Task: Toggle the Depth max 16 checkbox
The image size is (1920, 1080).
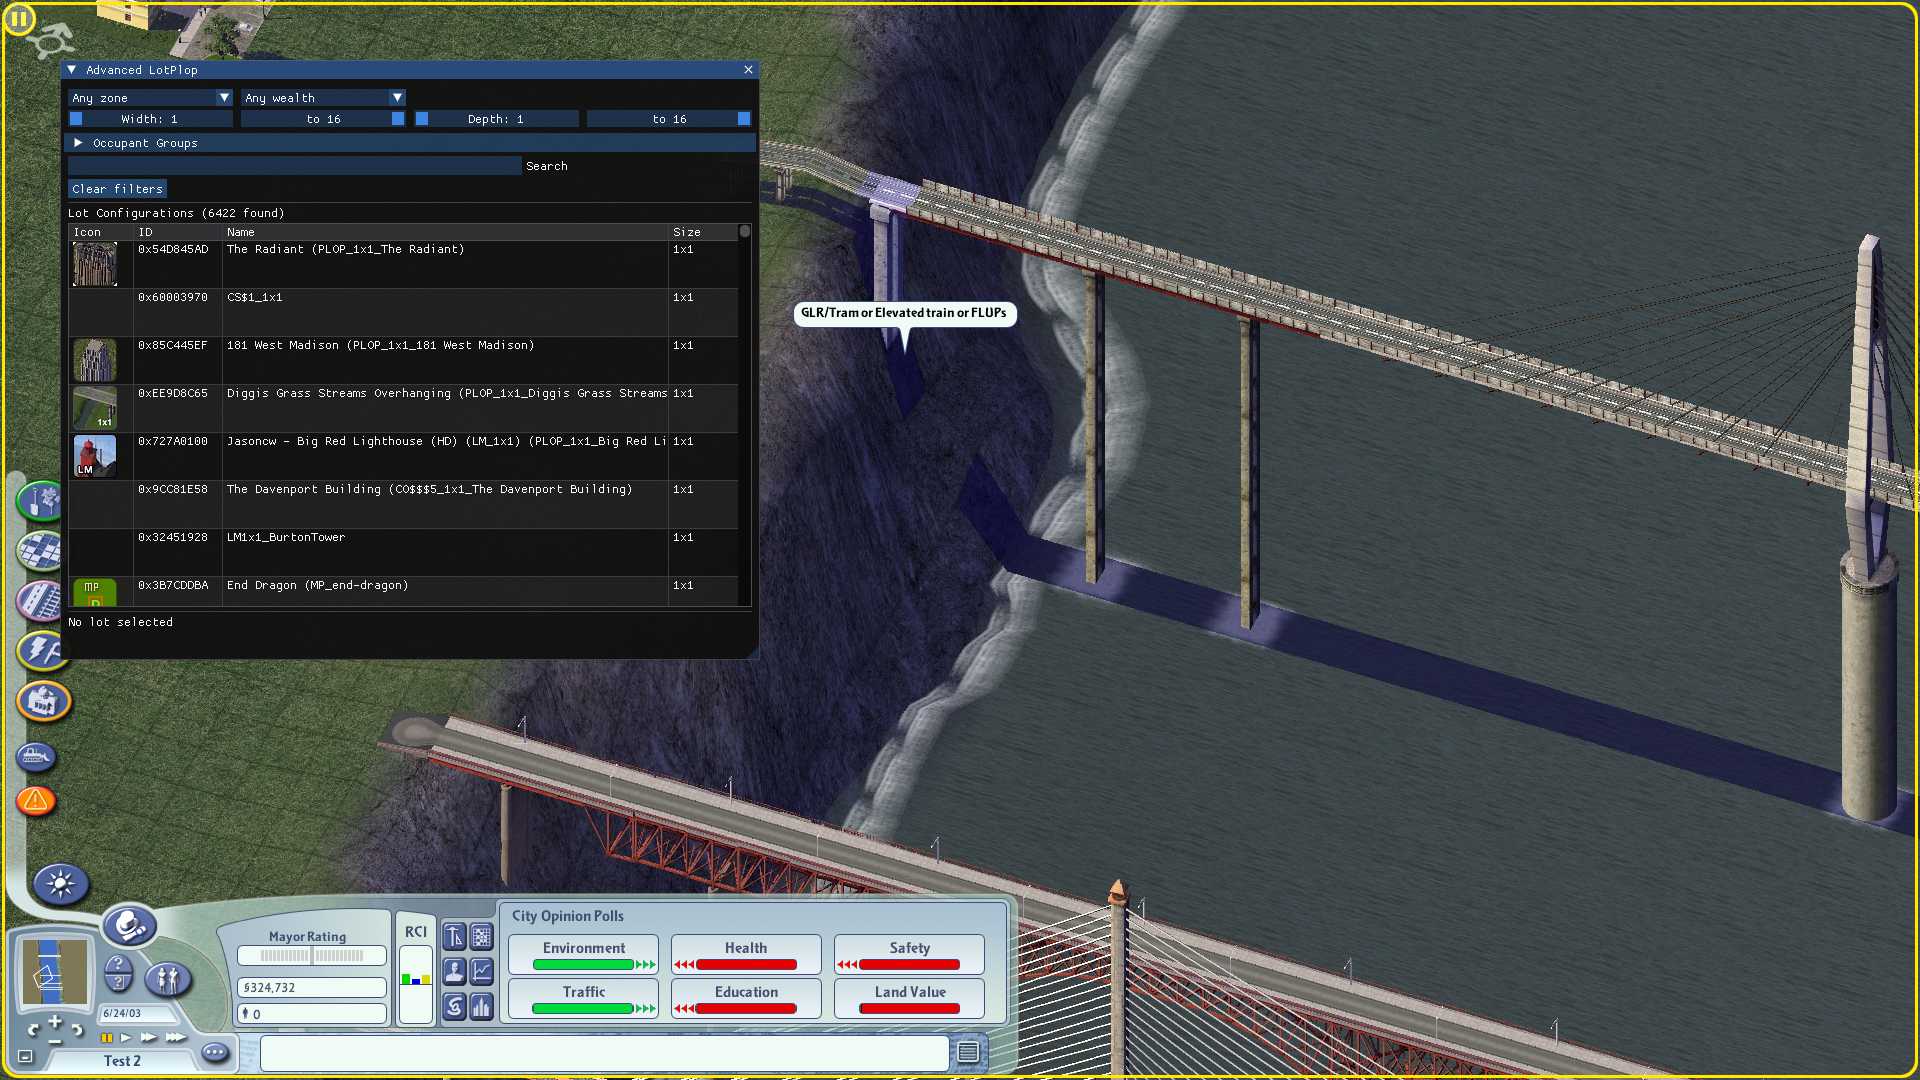Action: 744,119
